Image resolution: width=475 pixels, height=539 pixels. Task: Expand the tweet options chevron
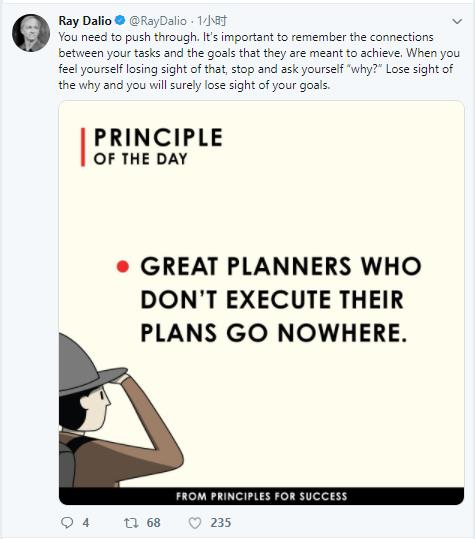(x=457, y=21)
